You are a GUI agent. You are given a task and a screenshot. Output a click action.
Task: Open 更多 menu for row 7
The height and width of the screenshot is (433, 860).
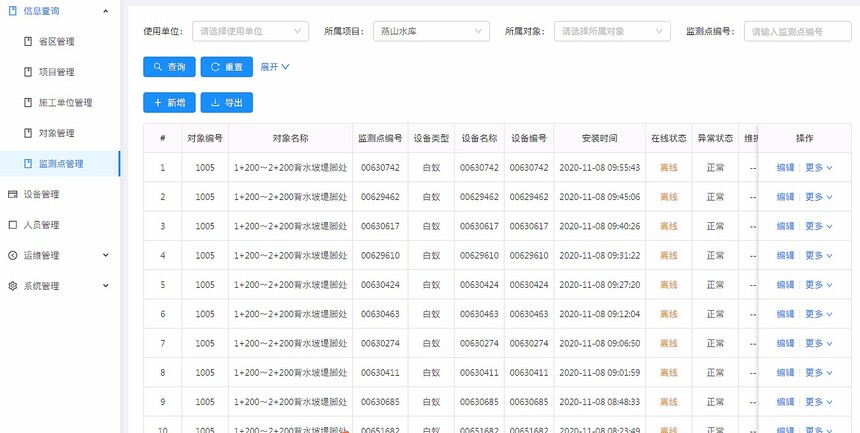[x=818, y=343]
